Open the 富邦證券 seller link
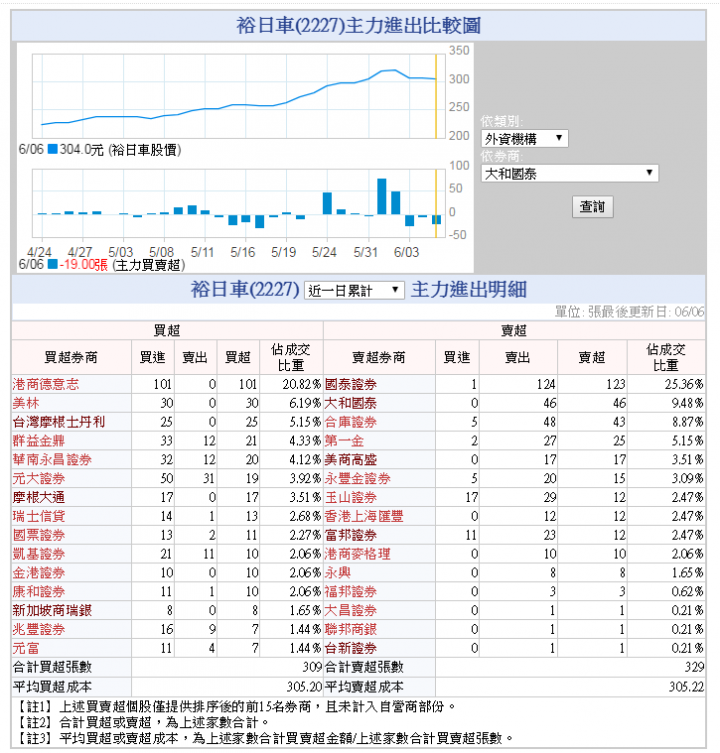 point(351,535)
